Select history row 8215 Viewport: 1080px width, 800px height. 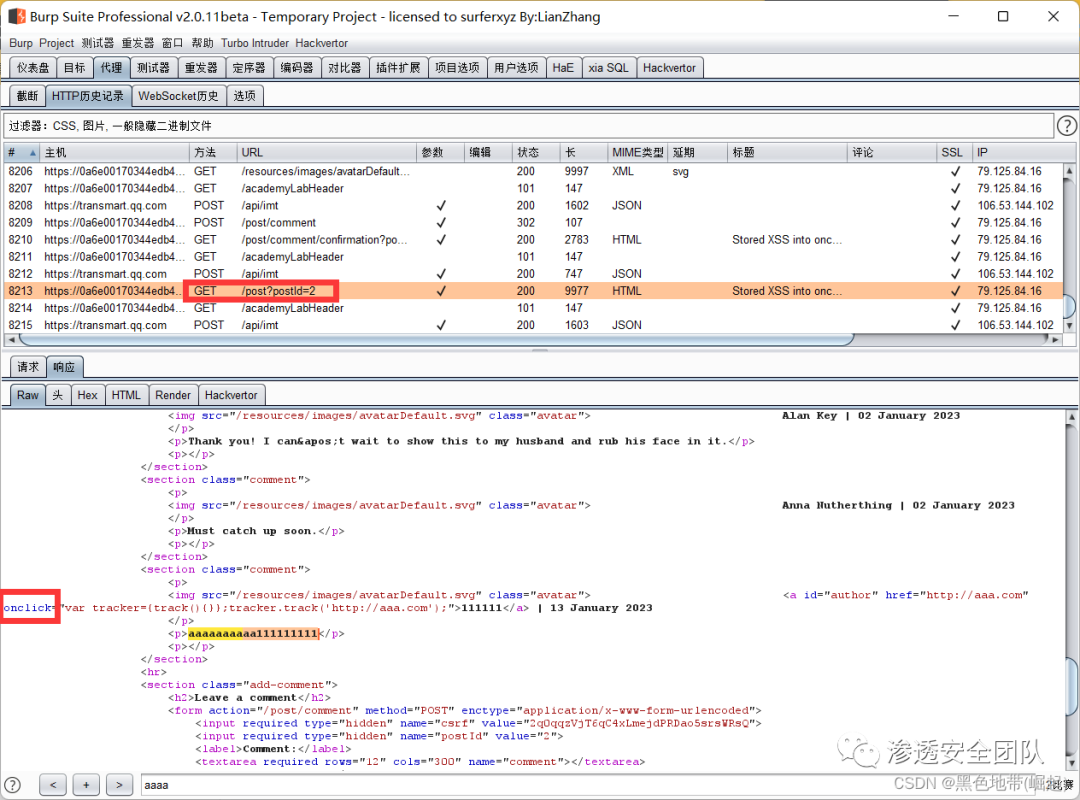click(x=534, y=325)
